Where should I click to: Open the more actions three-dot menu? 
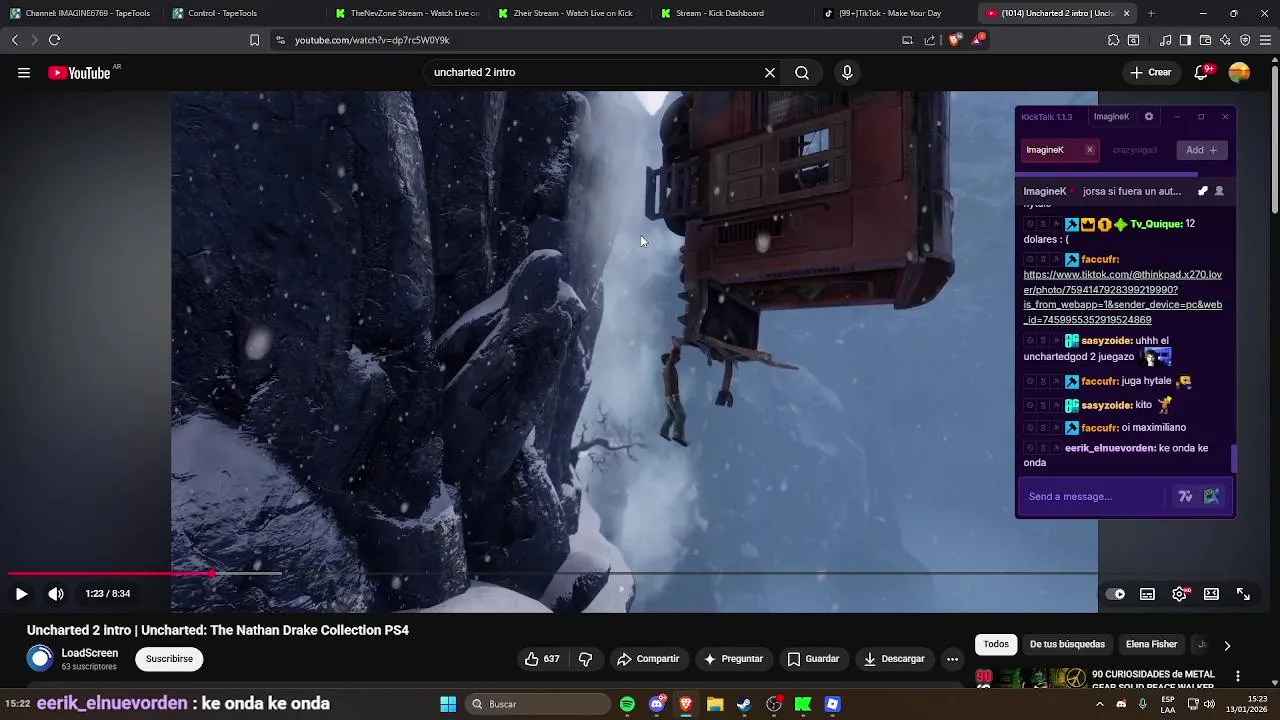click(952, 659)
